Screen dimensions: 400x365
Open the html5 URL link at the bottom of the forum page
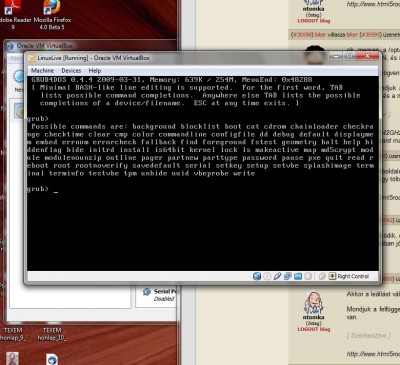point(373,353)
